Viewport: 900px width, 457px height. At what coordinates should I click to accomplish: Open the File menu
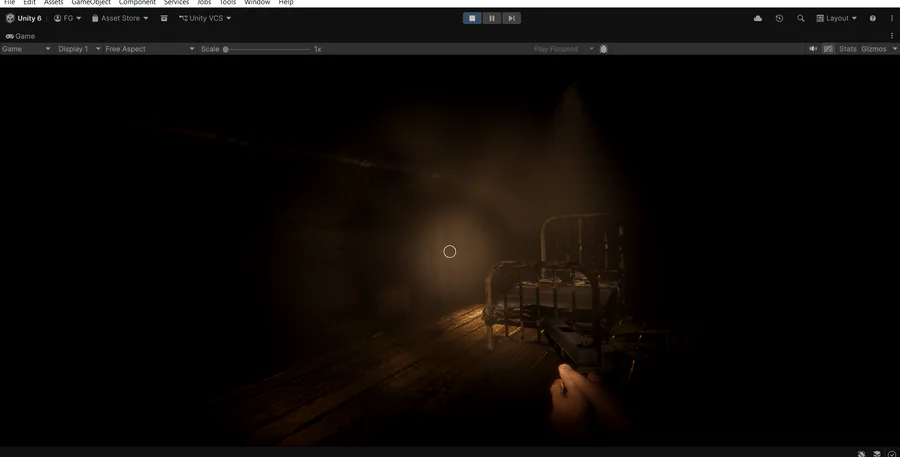tap(9, 2)
